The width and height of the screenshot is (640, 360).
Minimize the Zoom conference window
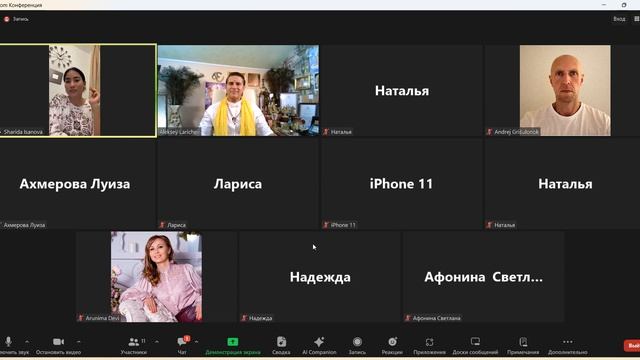click(604, 5)
